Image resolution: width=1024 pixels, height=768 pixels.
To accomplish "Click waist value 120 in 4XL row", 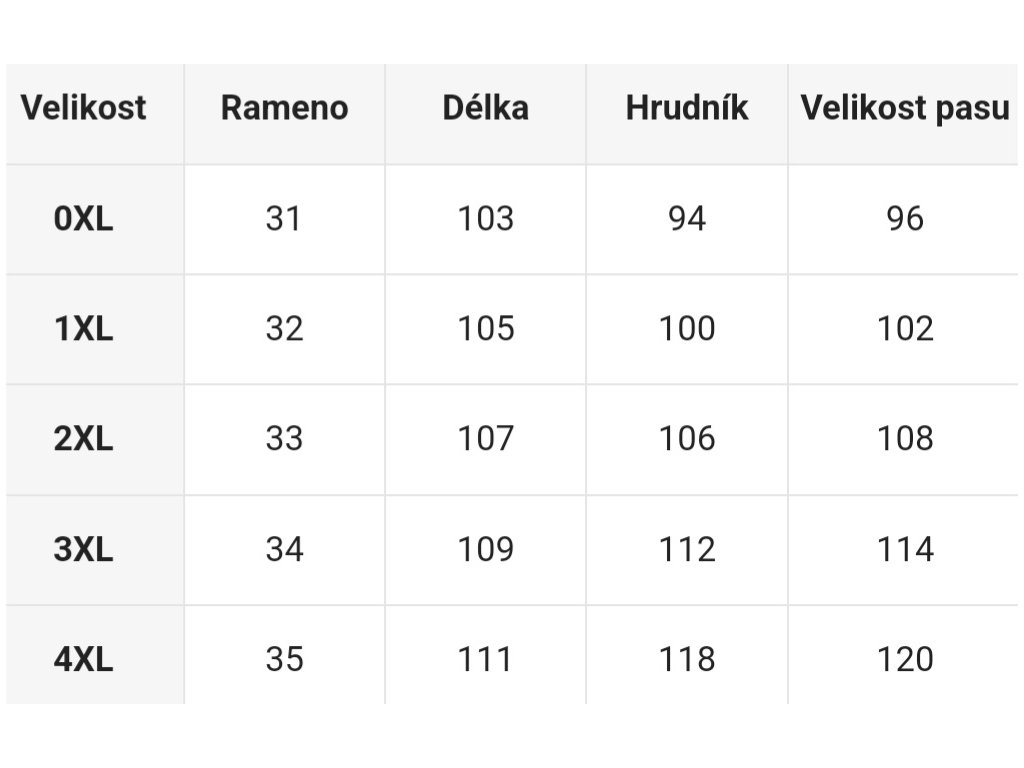I will point(905,659).
